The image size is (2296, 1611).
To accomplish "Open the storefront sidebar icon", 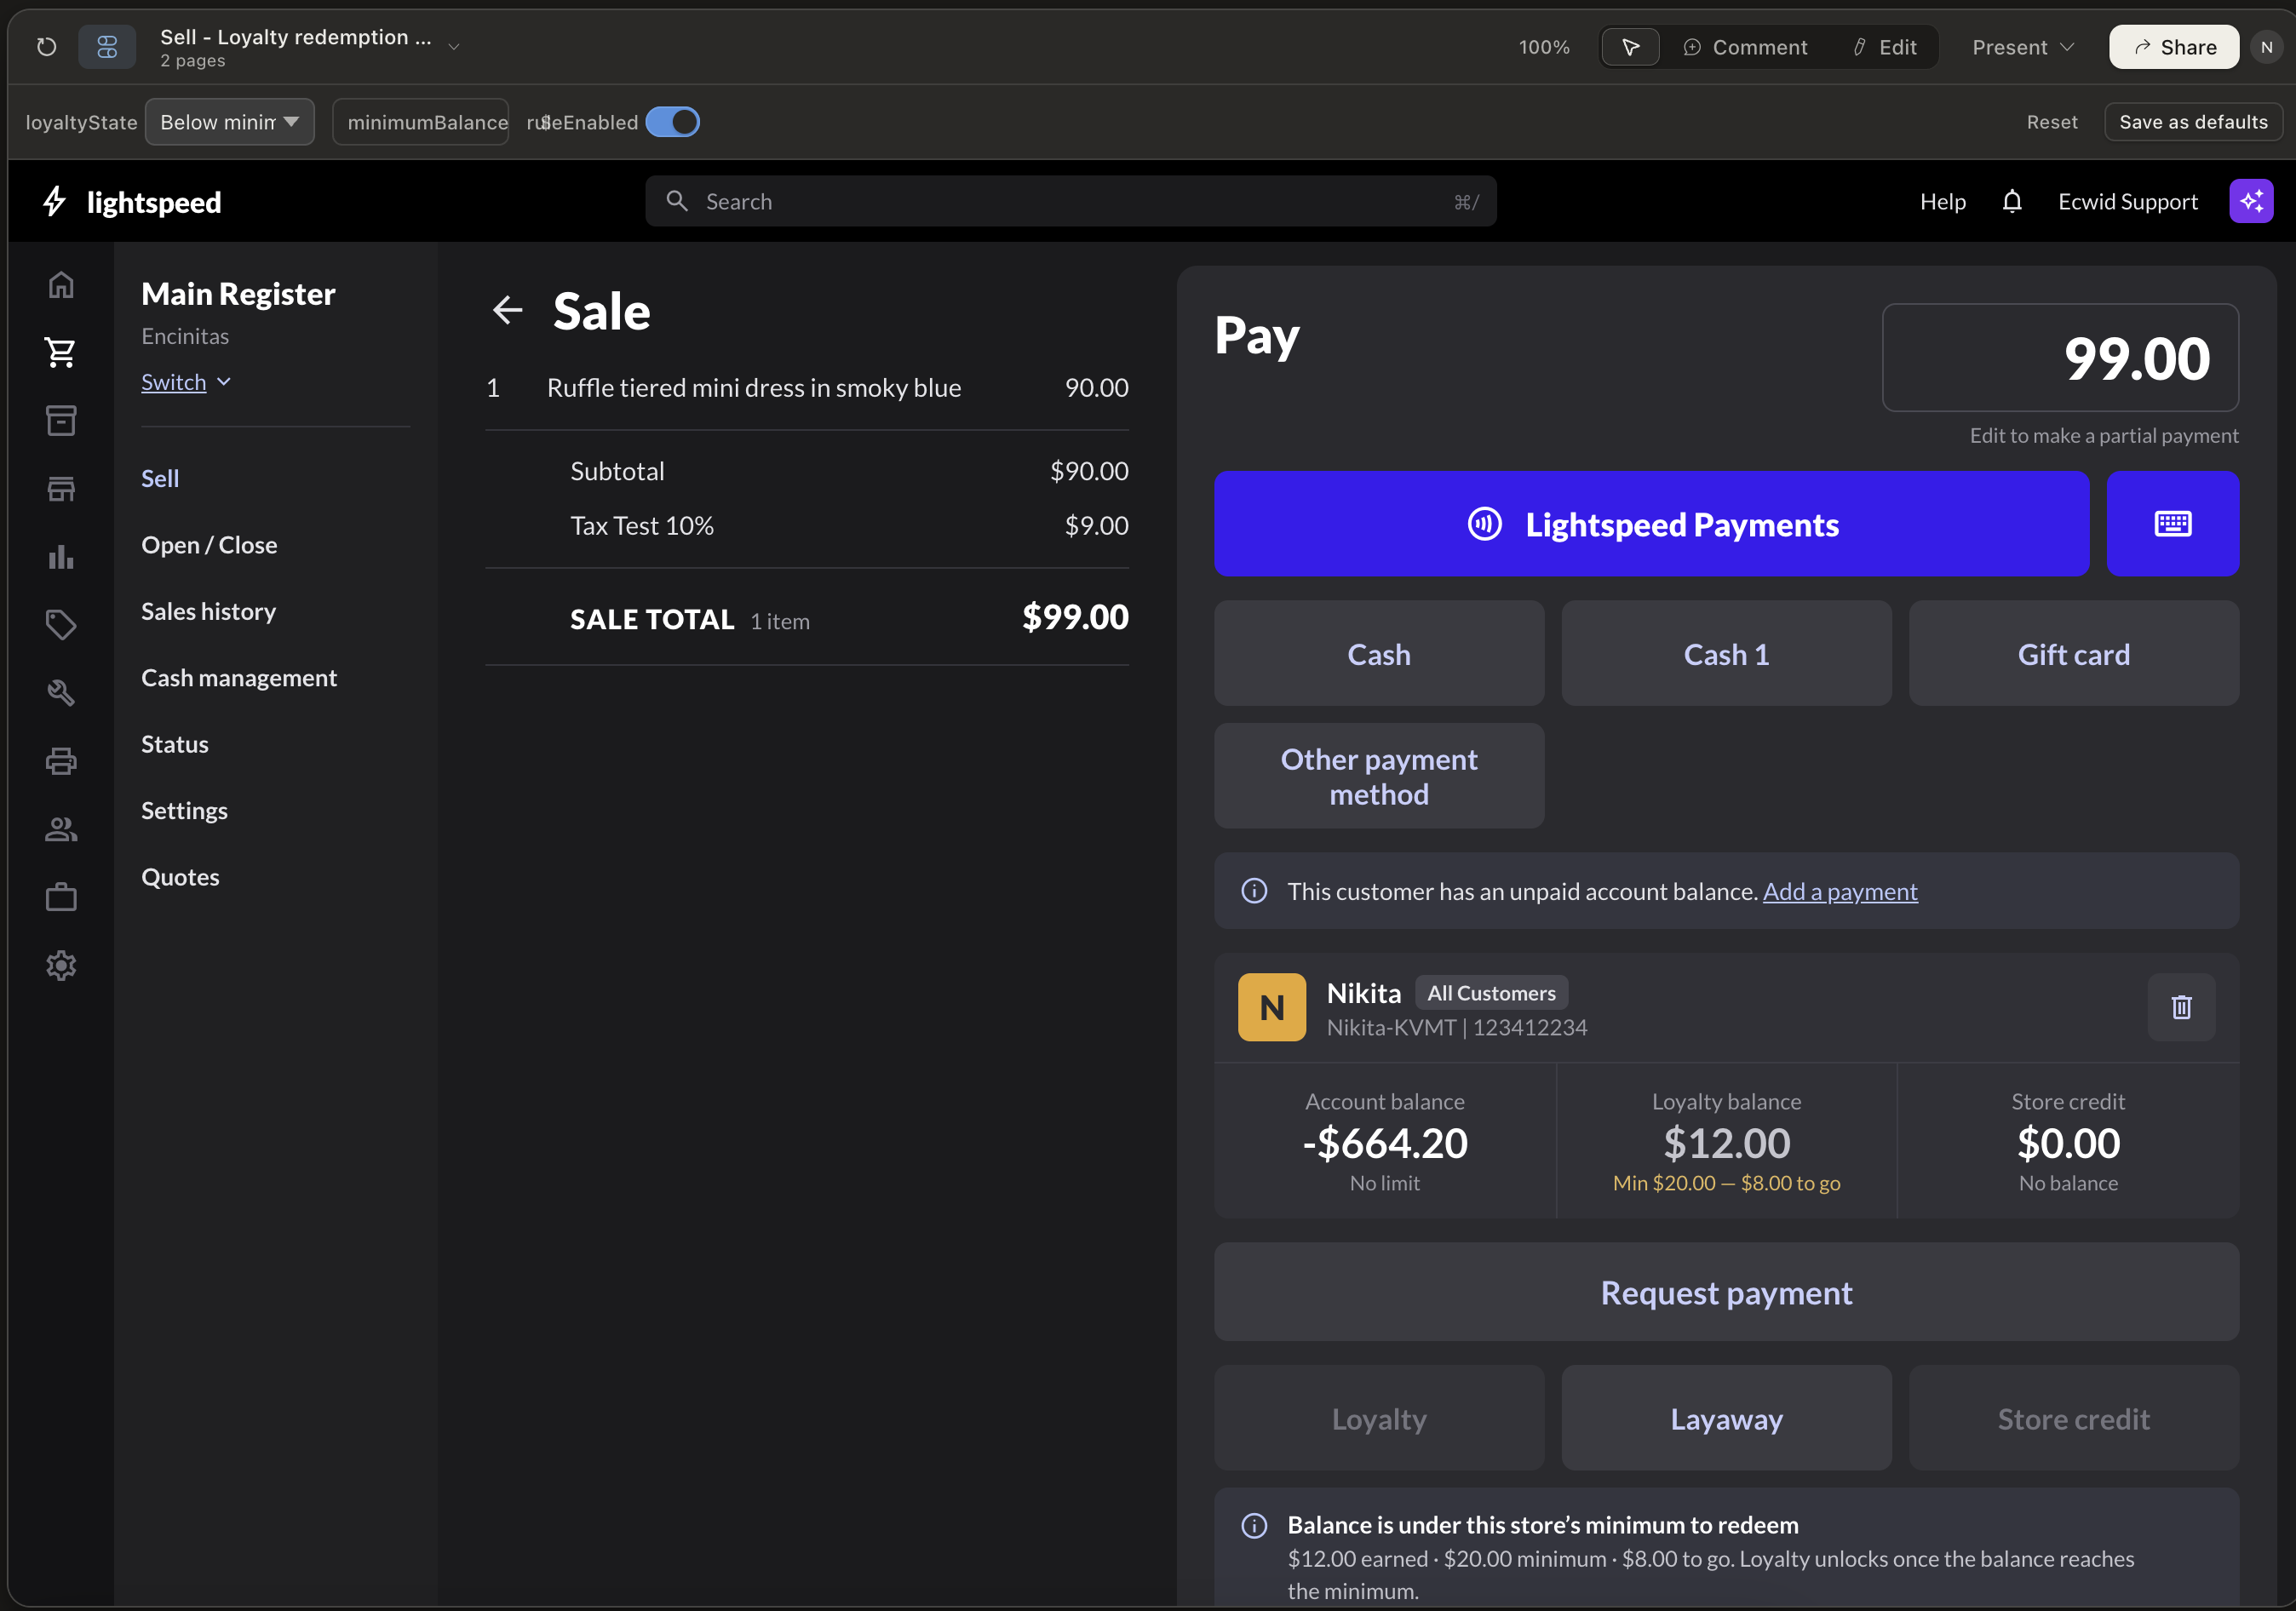I will pos(61,488).
